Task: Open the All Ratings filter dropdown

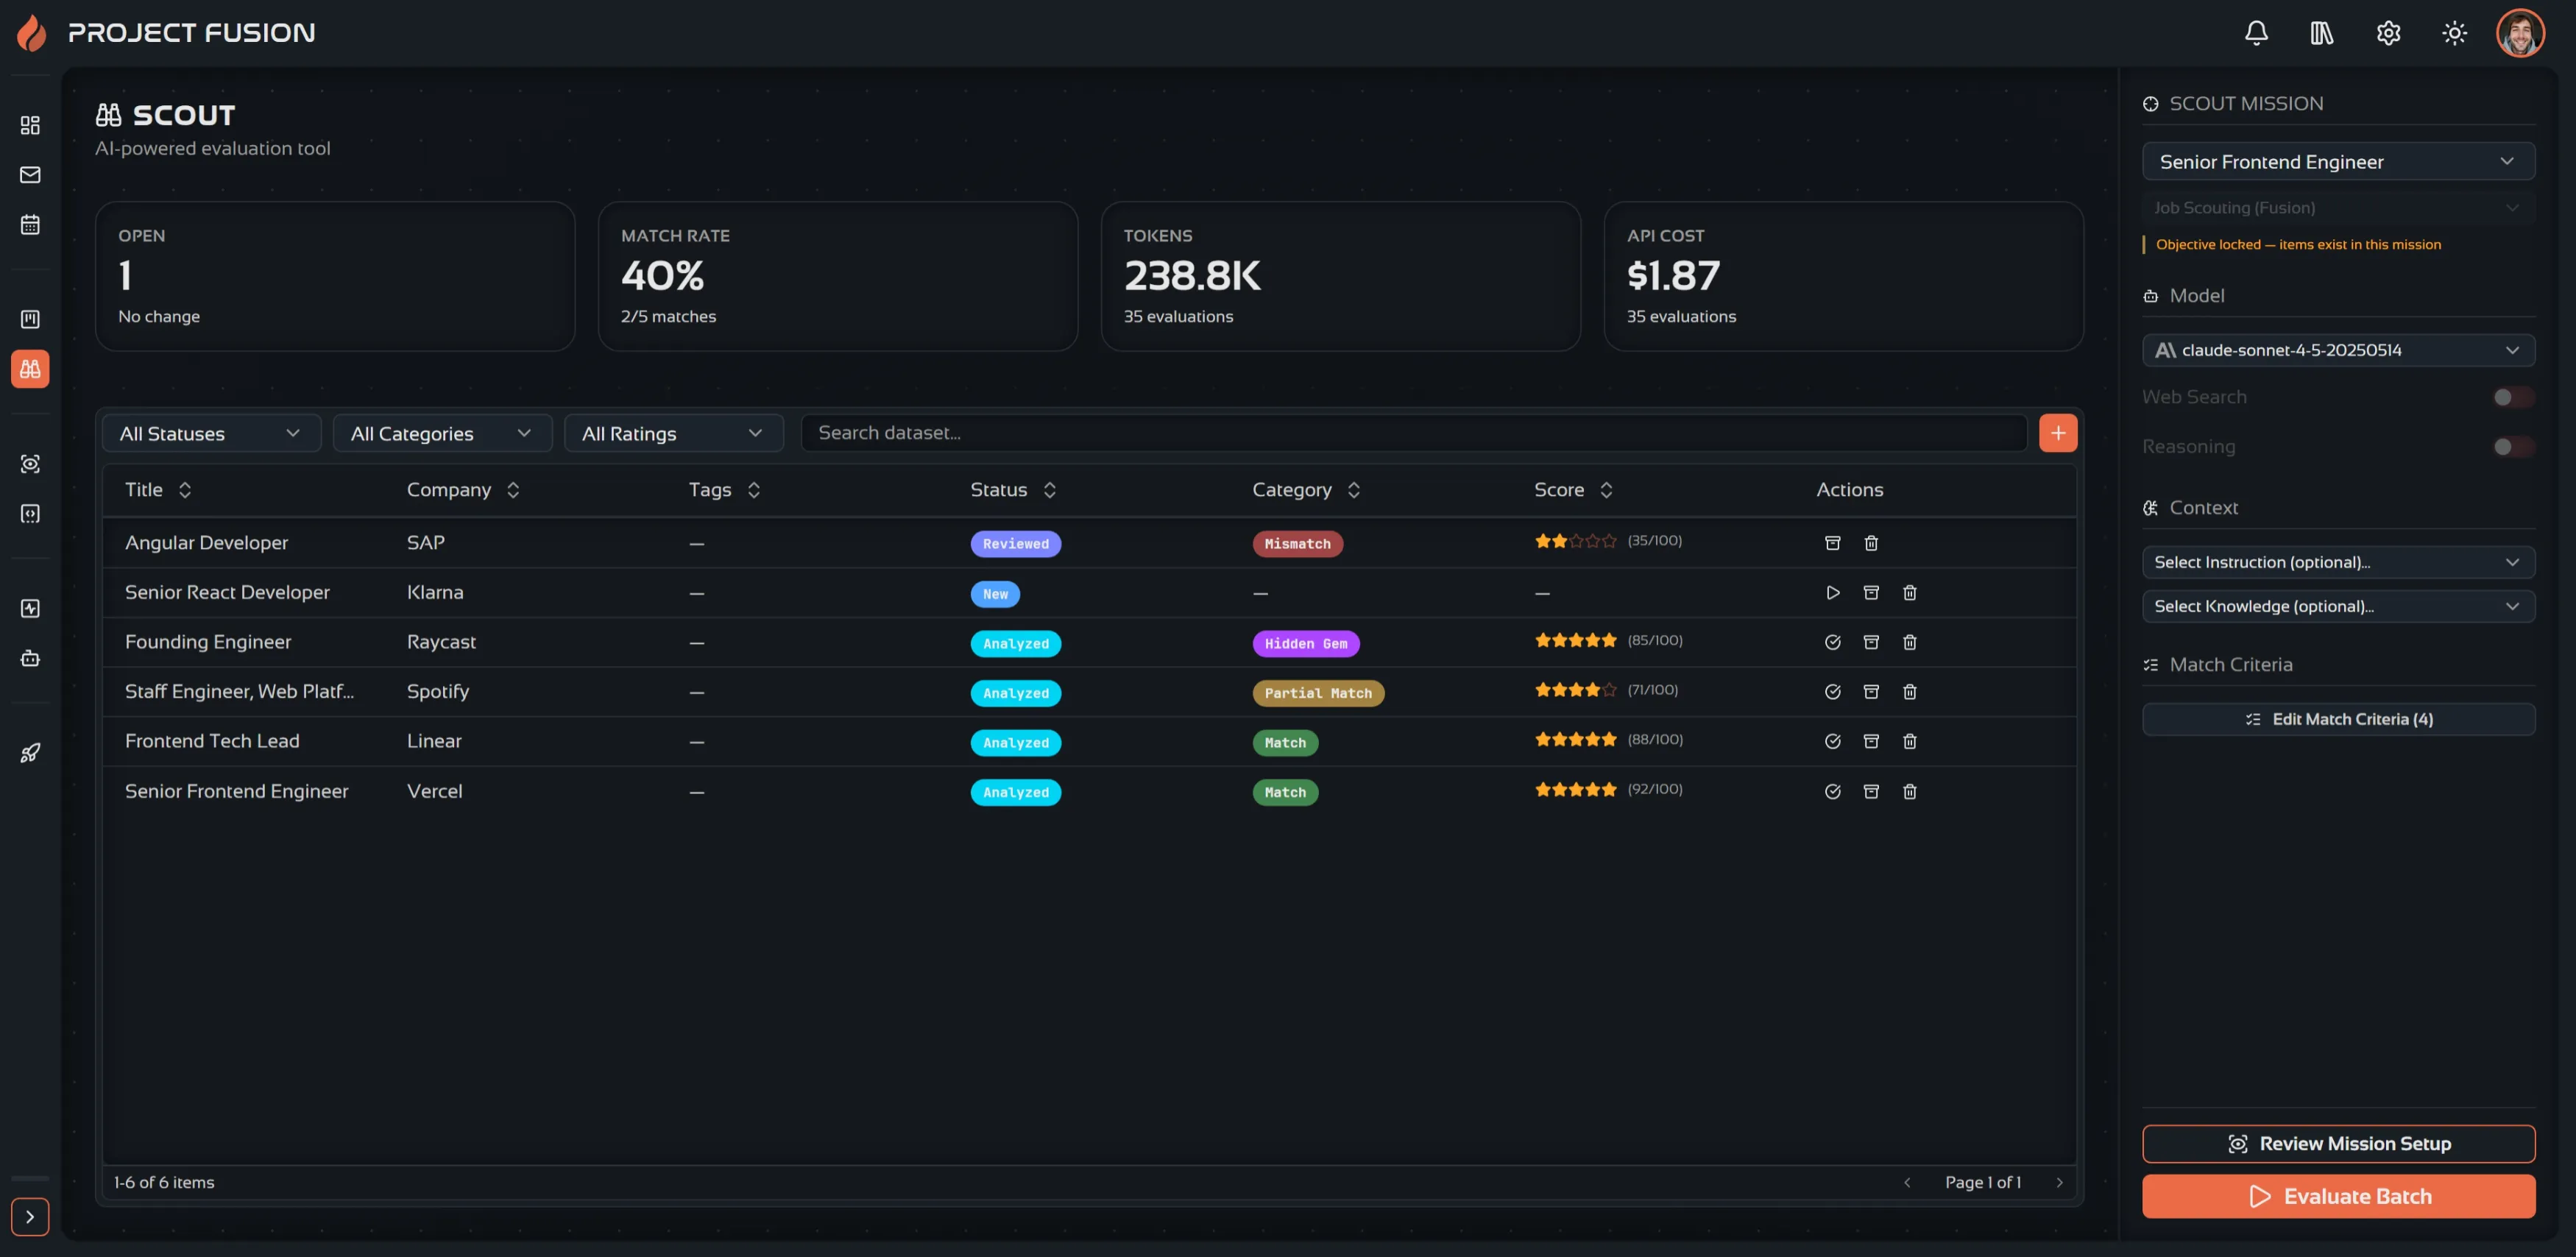Action: (x=673, y=433)
